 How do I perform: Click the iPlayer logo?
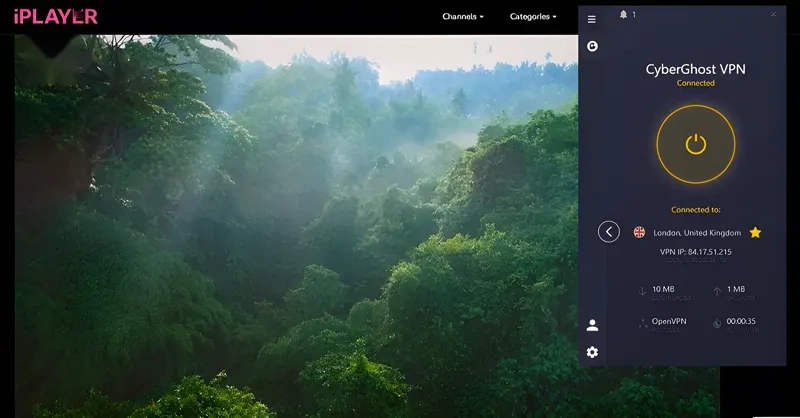click(56, 16)
